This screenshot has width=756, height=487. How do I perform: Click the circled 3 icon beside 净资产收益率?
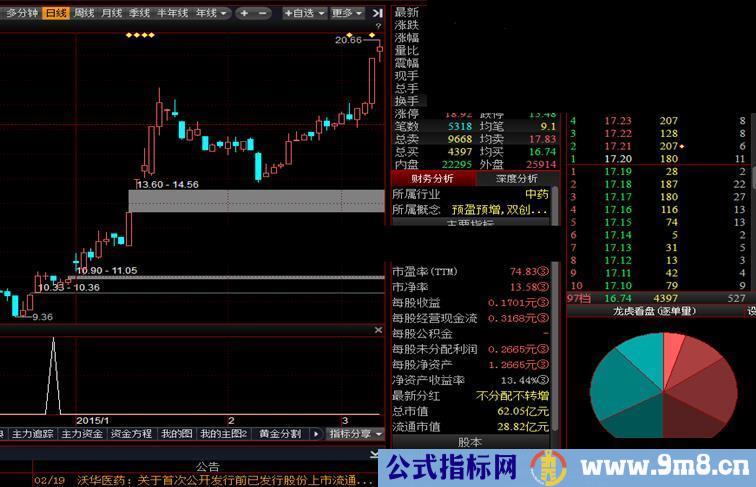pos(543,380)
